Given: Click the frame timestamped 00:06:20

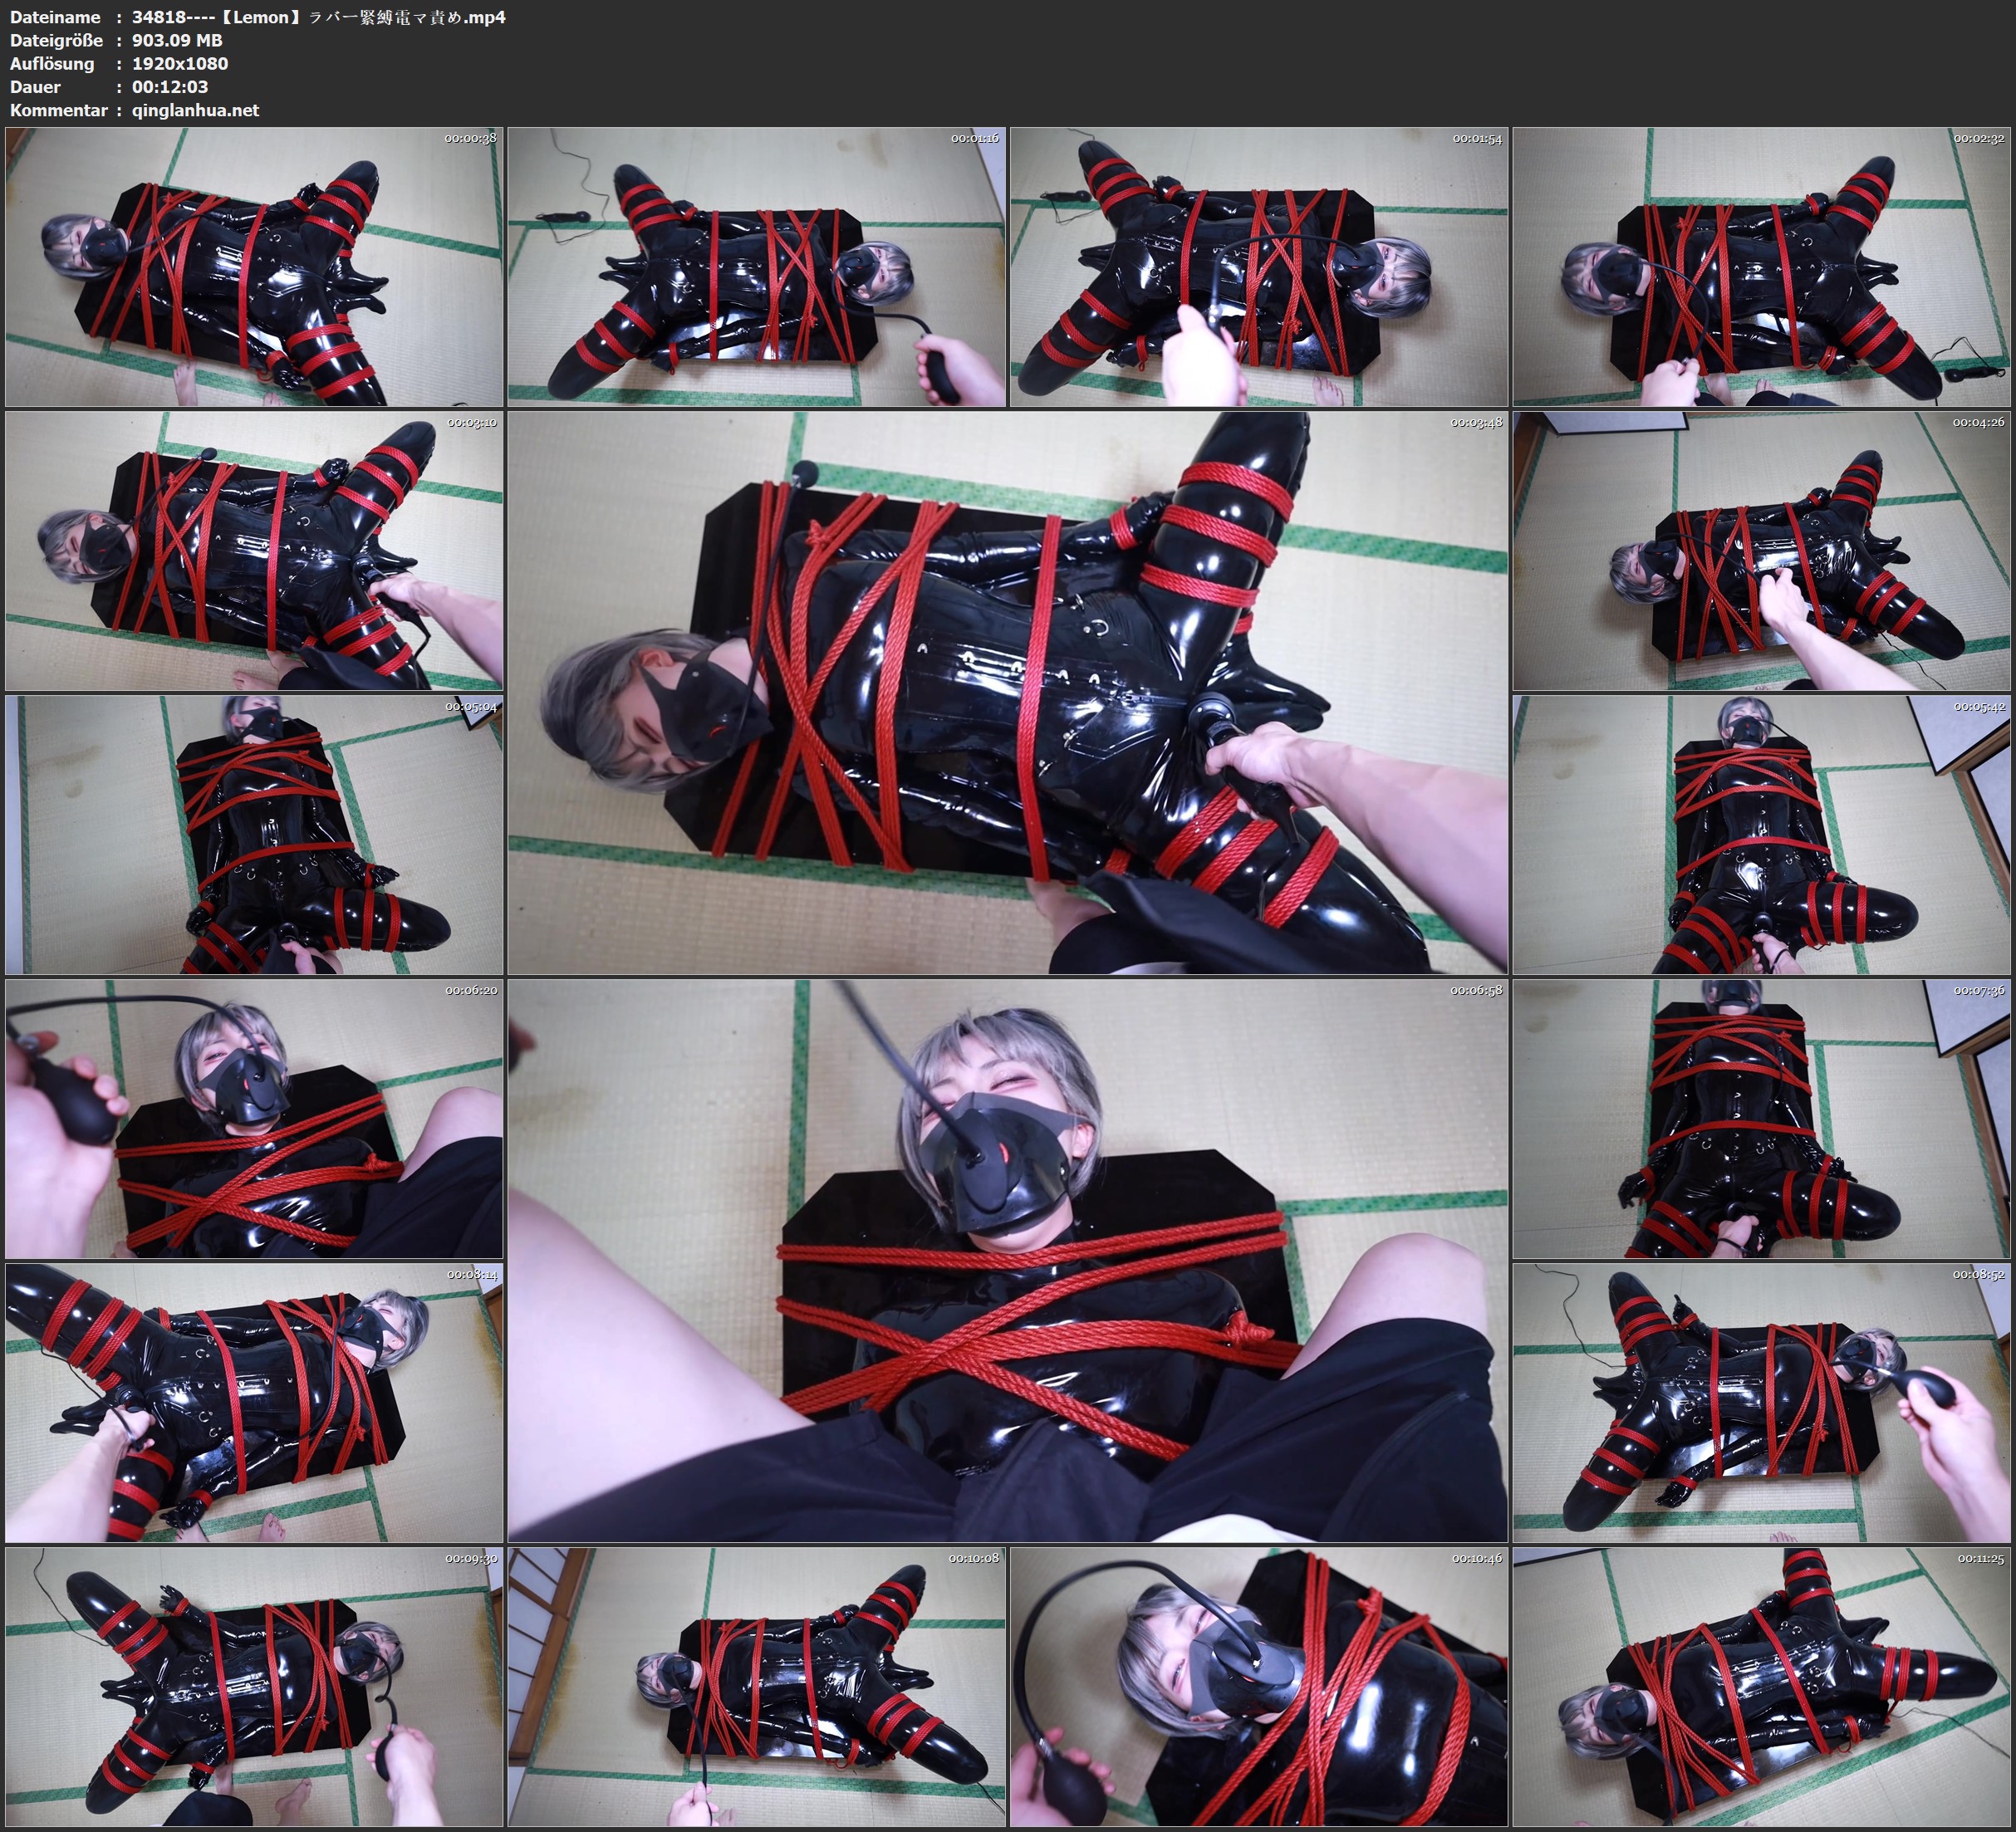Looking at the screenshot, I should [x=254, y=1119].
